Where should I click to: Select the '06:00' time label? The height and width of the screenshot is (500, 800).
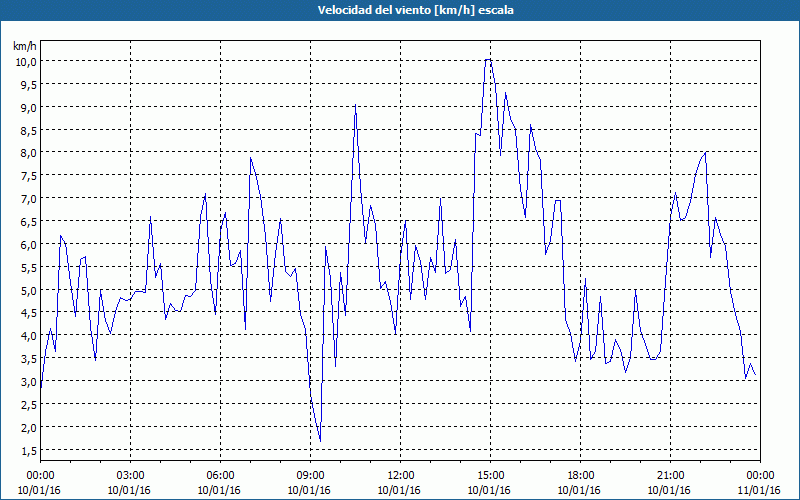(220, 476)
